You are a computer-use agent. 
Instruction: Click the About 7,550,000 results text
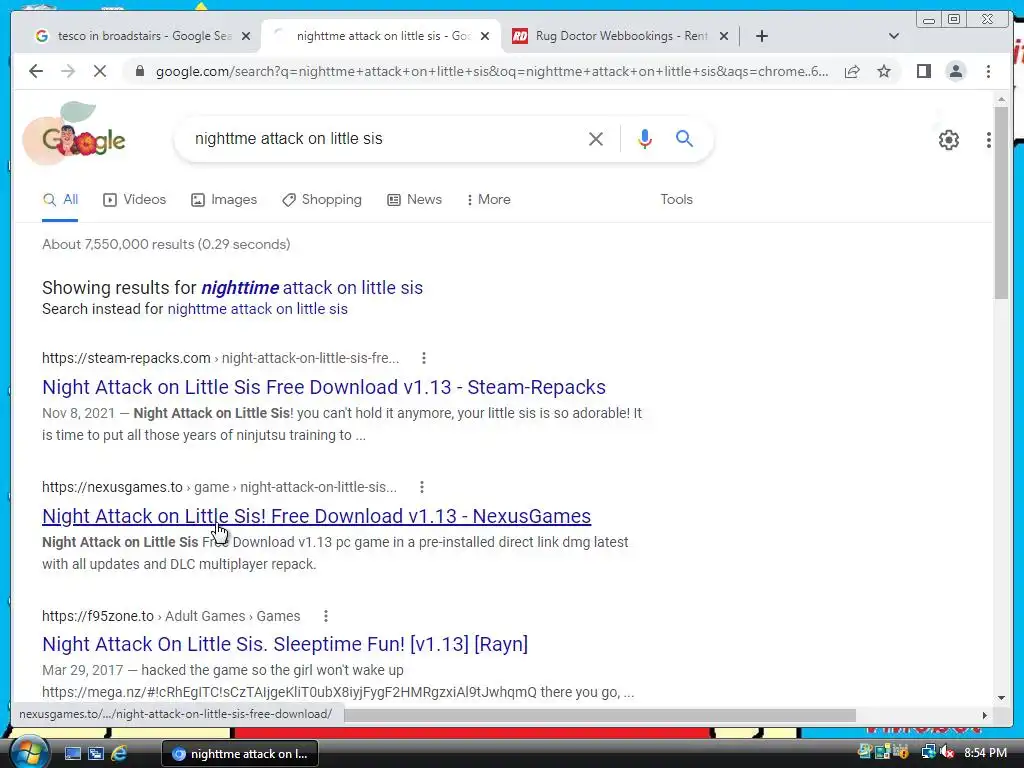coord(166,244)
